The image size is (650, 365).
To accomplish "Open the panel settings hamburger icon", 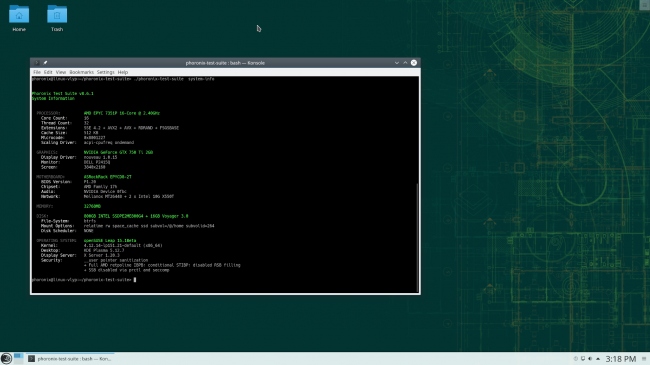I will [644, 359].
